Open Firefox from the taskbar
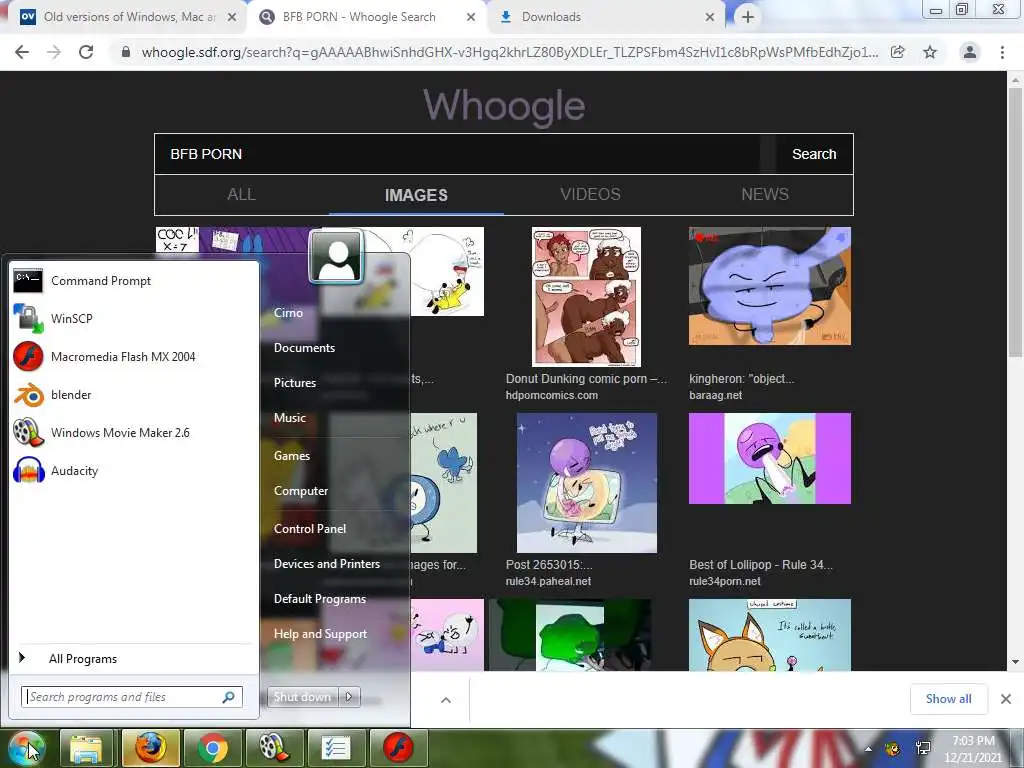The image size is (1024, 768). pyautogui.click(x=150, y=748)
